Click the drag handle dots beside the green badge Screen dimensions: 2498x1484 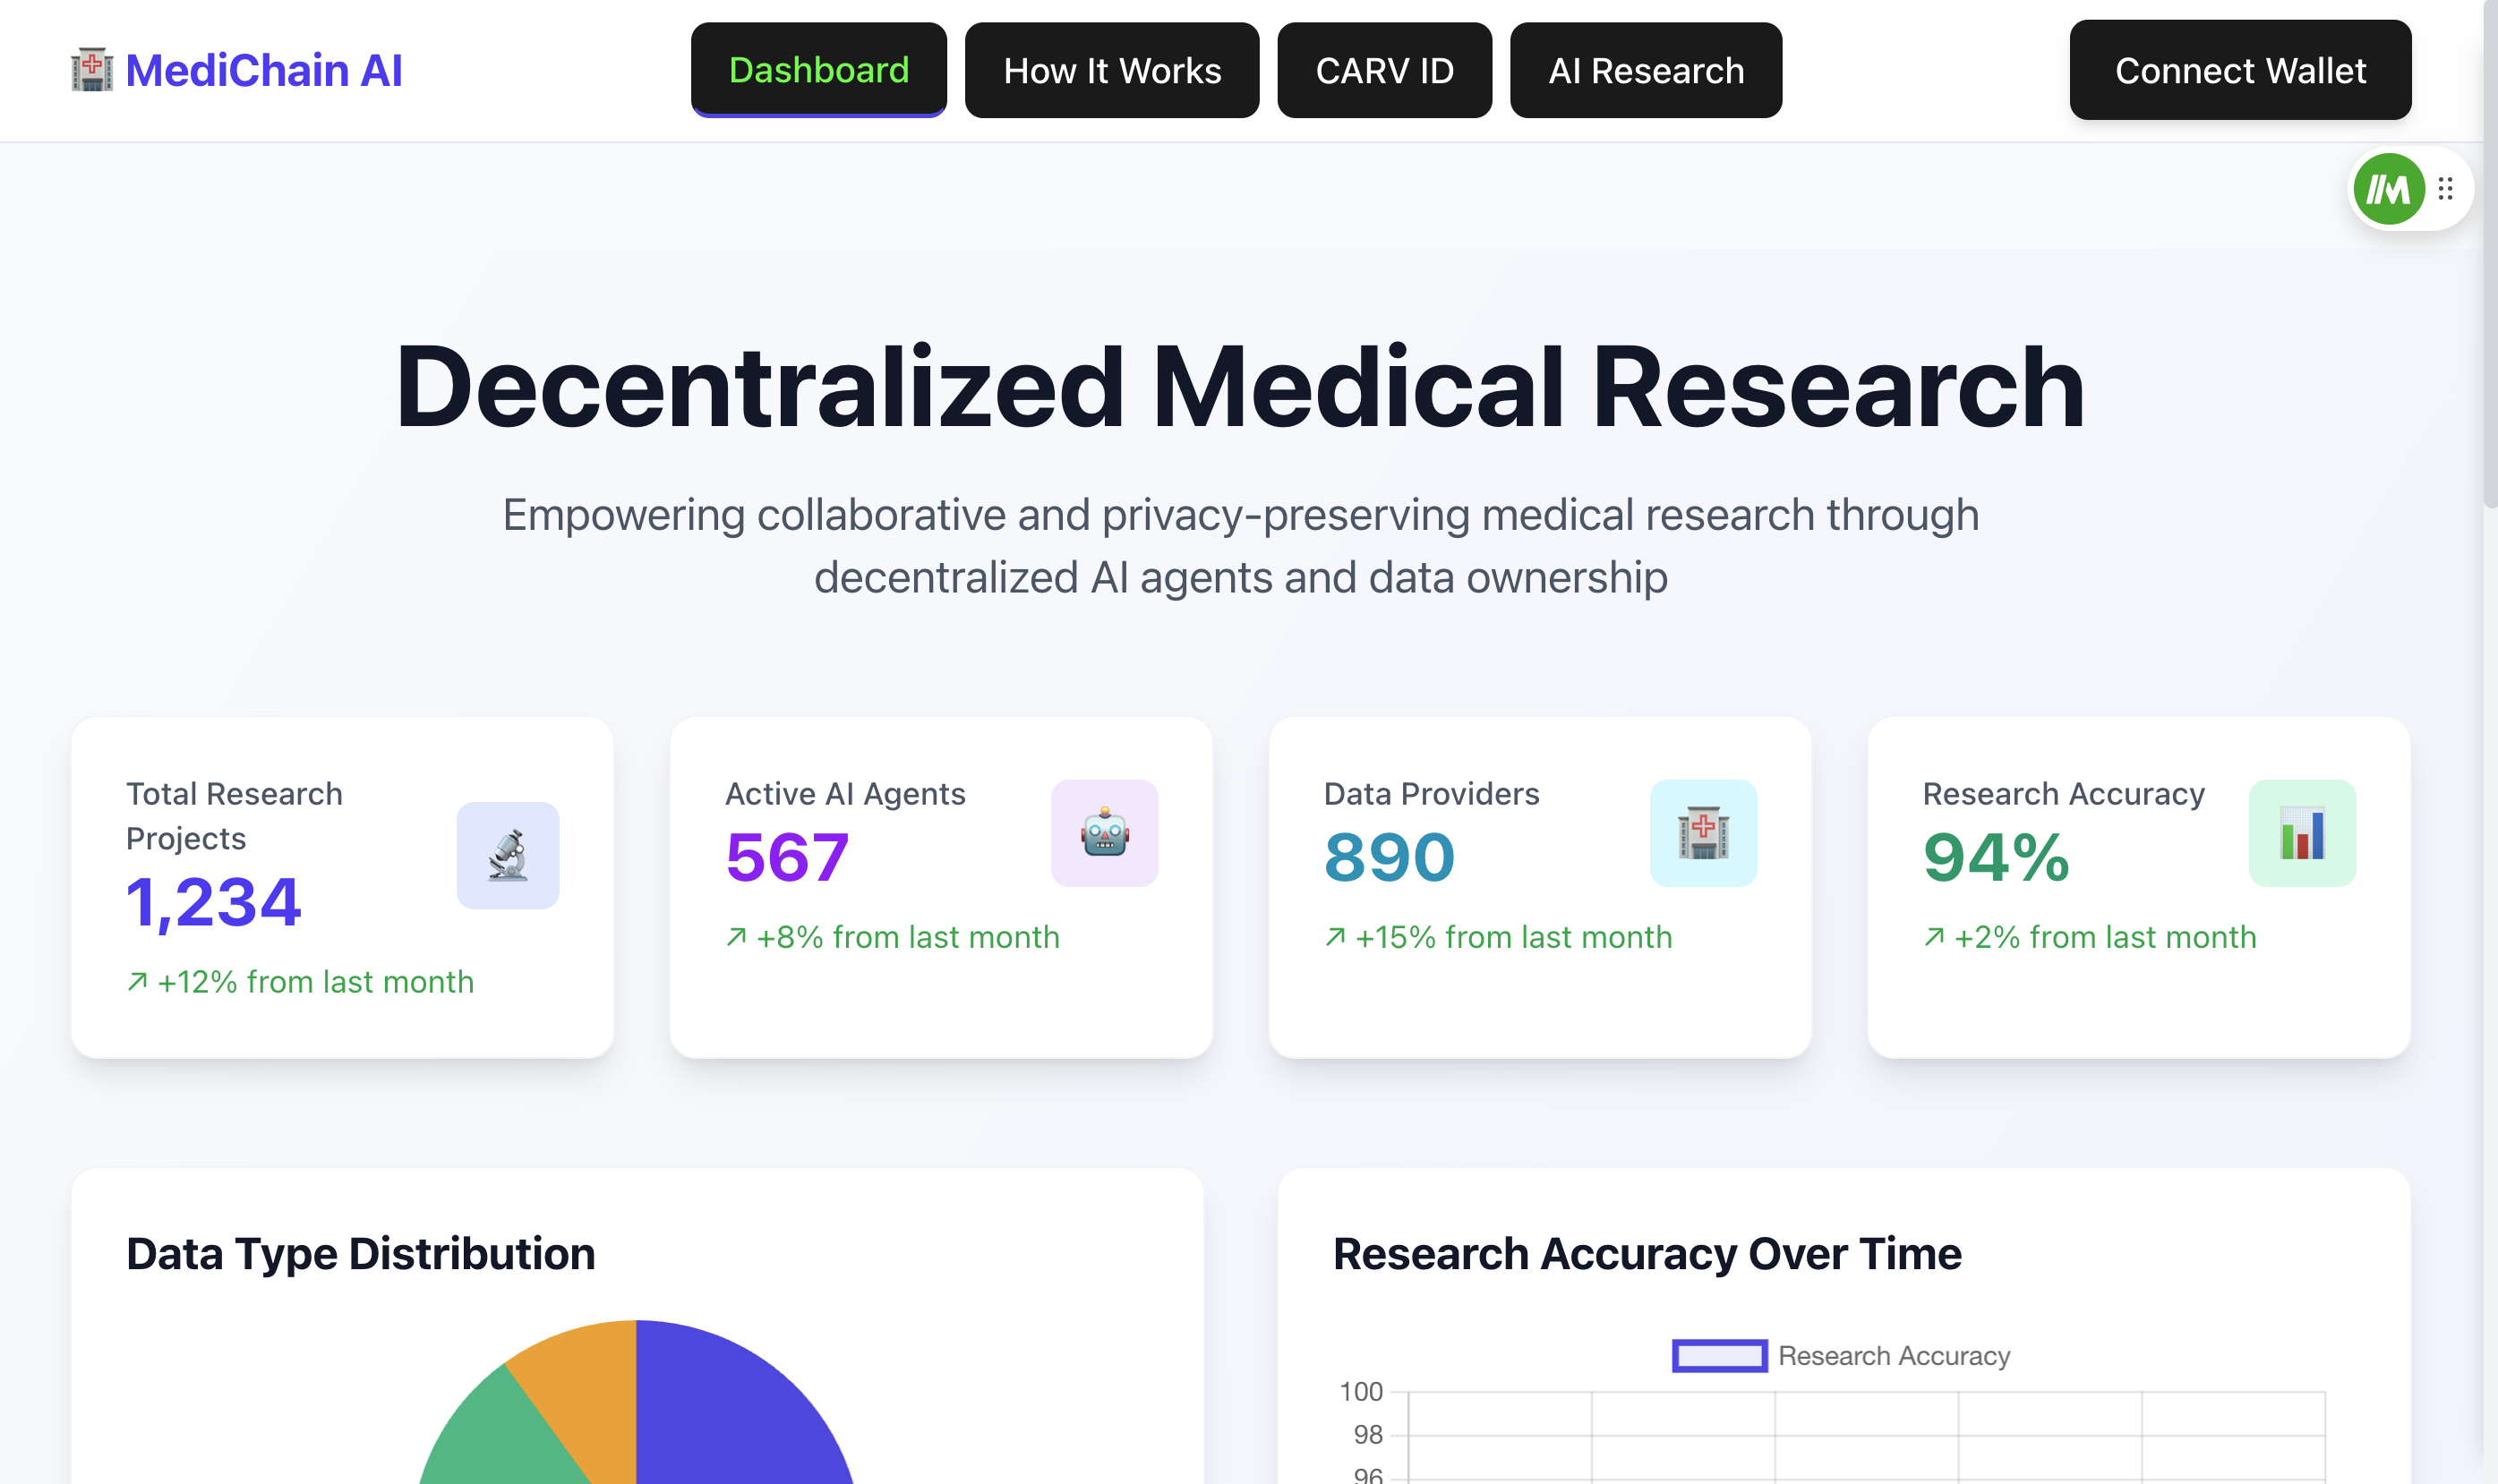point(2447,188)
